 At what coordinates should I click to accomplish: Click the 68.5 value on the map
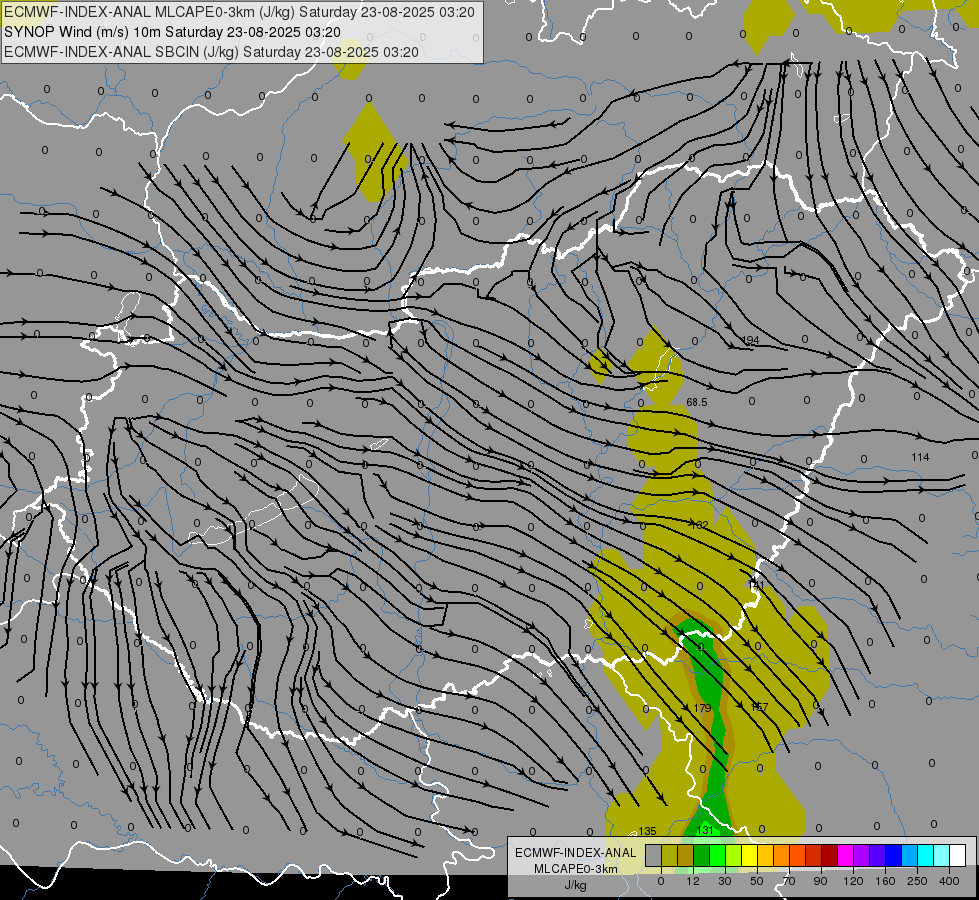(697, 402)
